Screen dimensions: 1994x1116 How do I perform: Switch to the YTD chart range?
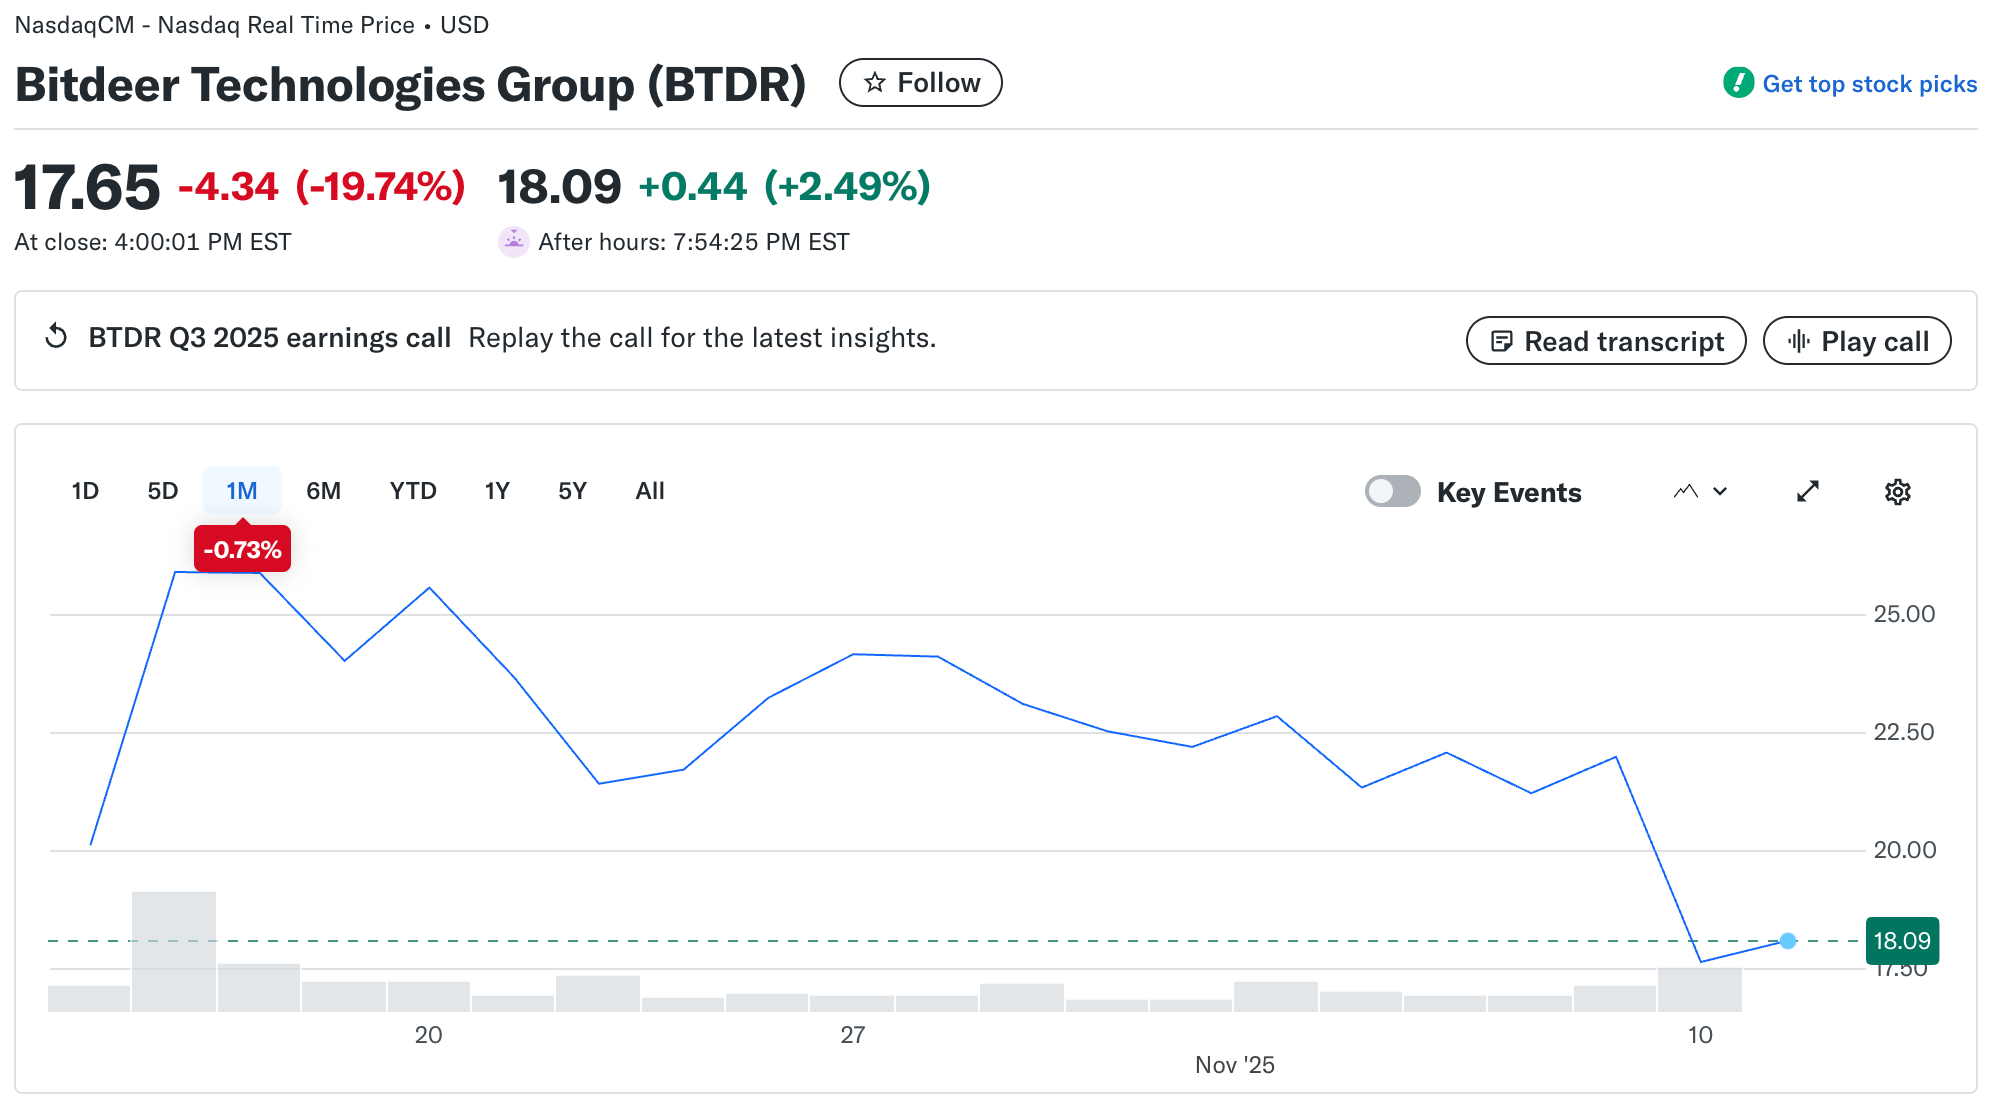412,490
